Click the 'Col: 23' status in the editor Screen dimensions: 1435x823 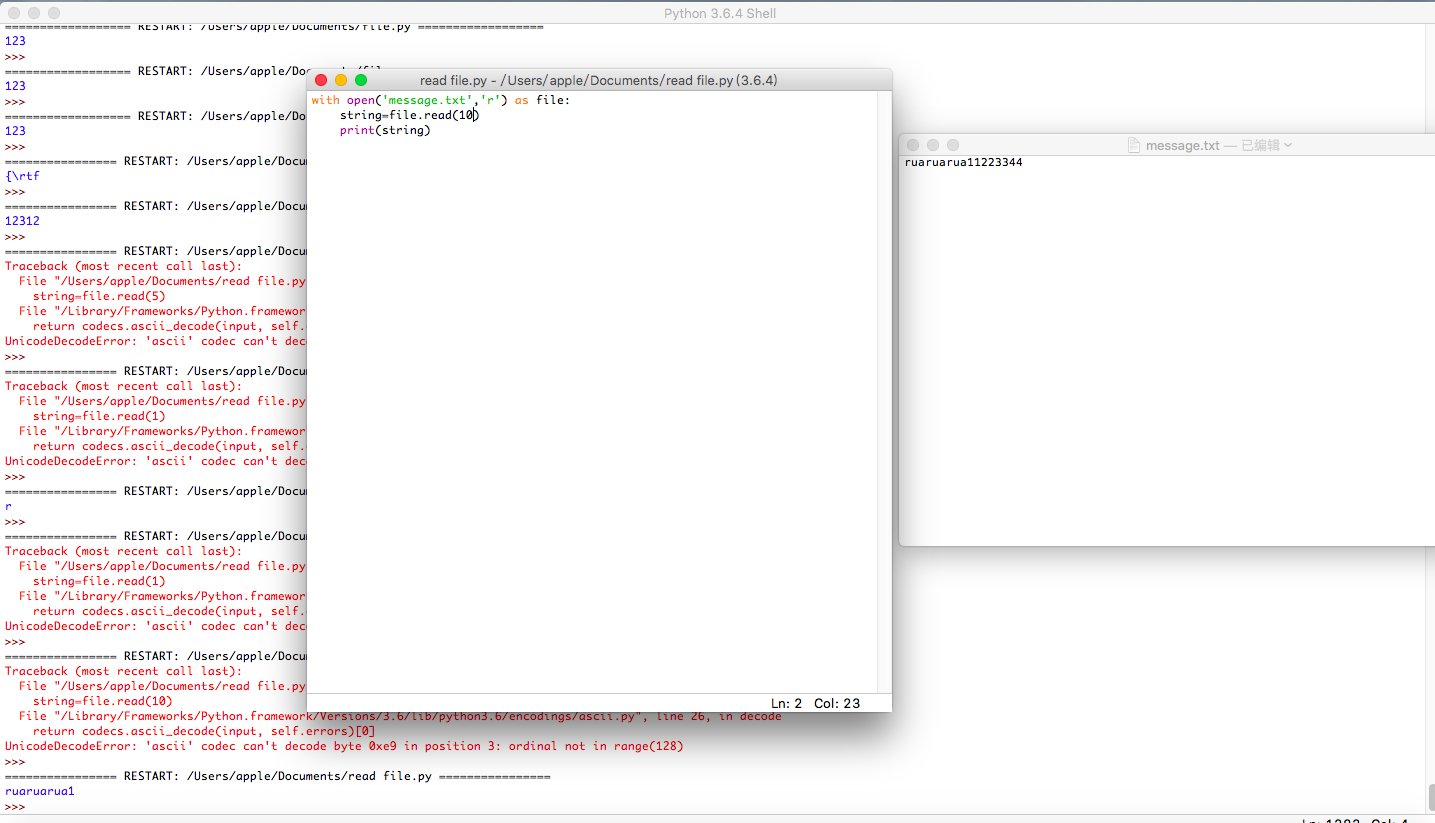(x=837, y=703)
